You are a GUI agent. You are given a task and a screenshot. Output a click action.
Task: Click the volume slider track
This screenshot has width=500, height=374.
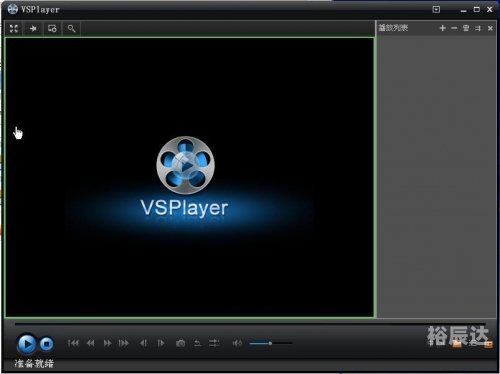click(x=271, y=343)
